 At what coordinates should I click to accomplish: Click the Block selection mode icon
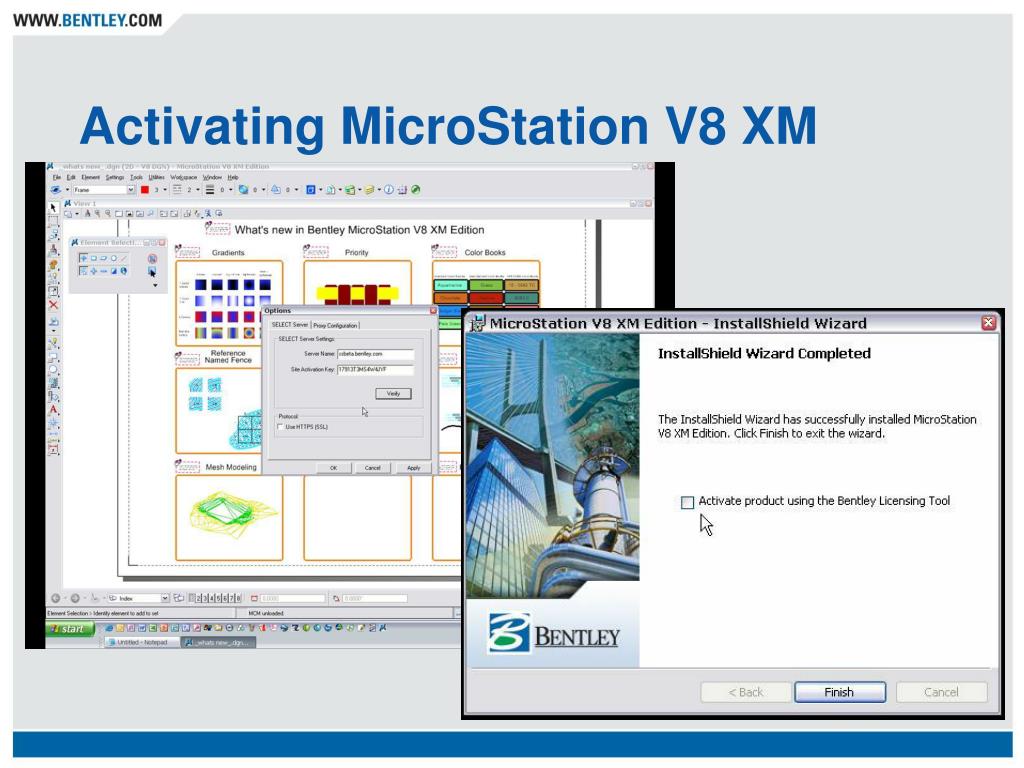pos(93,258)
